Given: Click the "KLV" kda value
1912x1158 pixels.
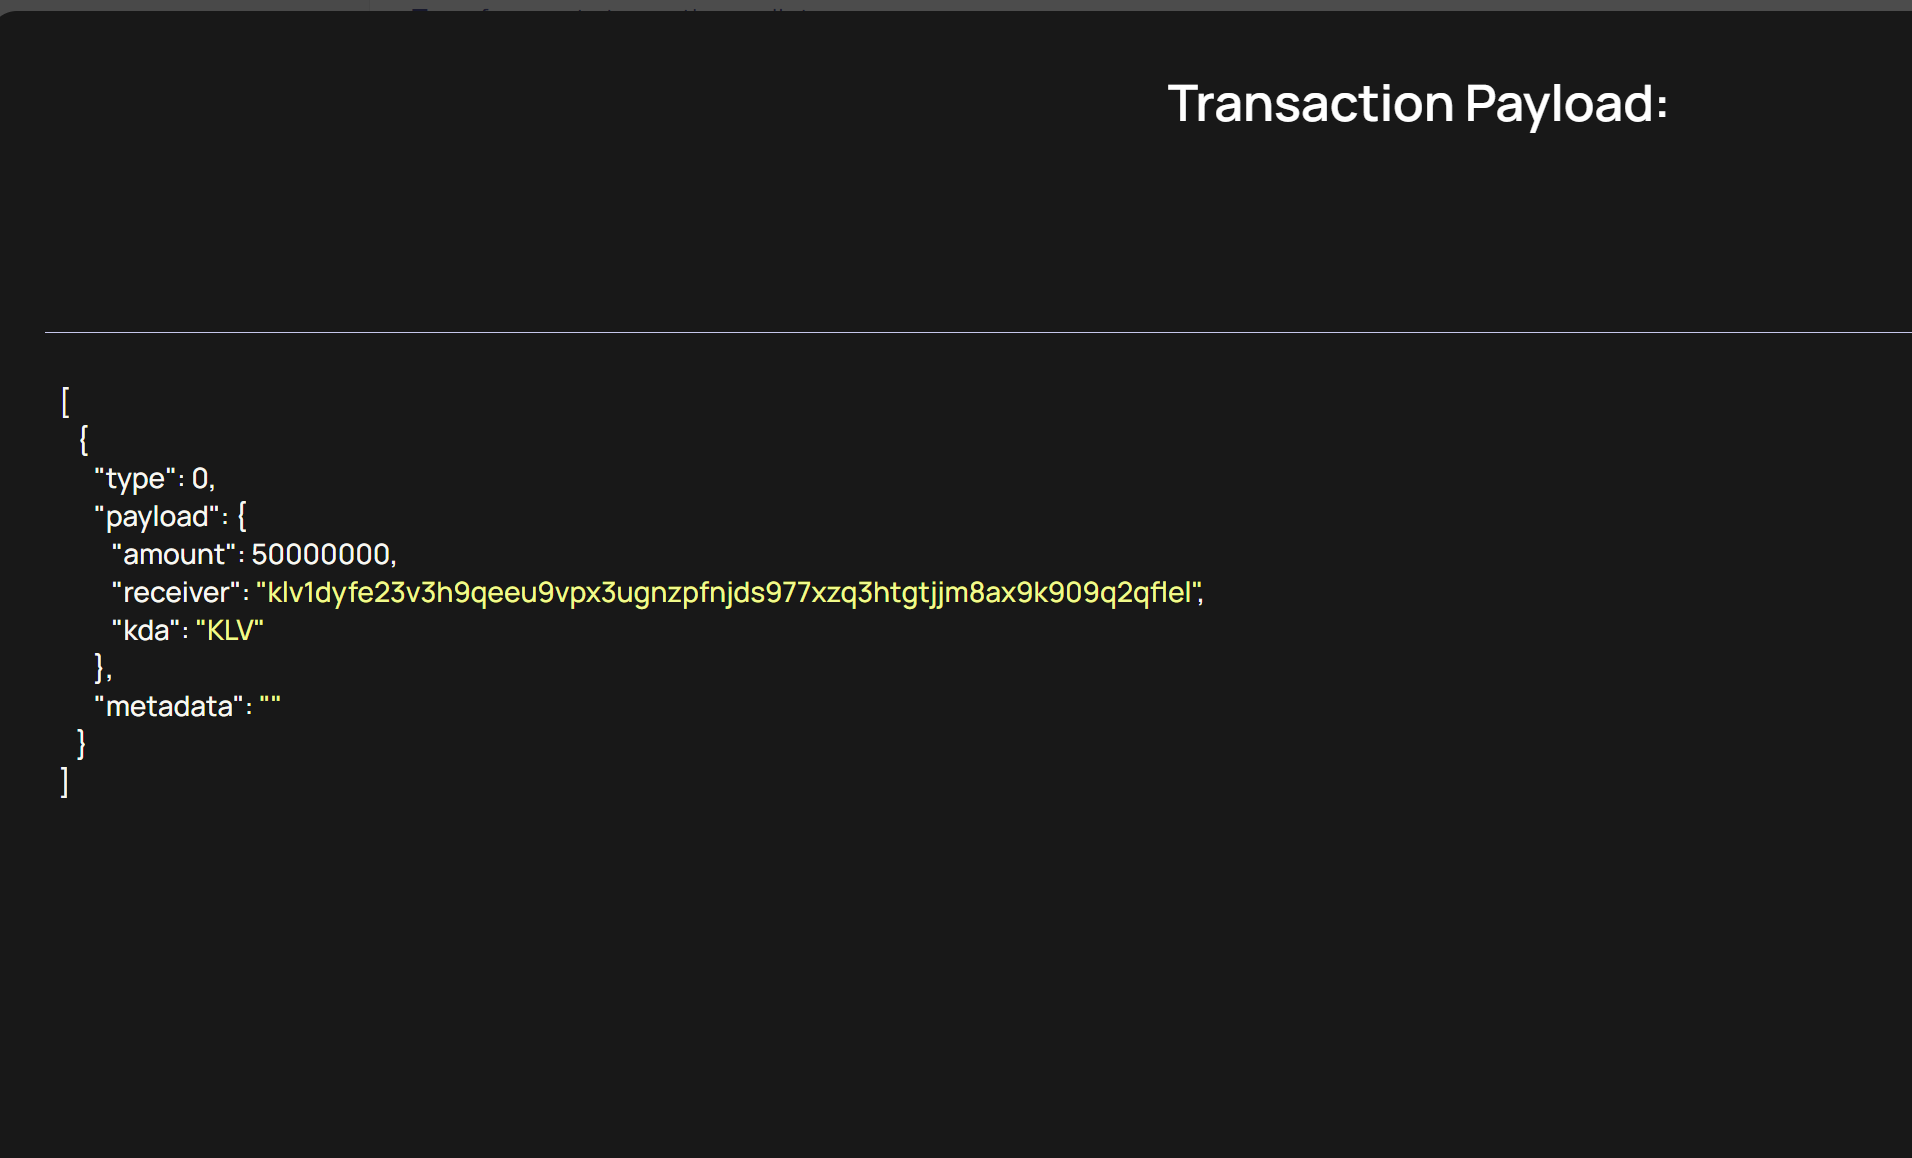Looking at the screenshot, I should click(x=230, y=631).
